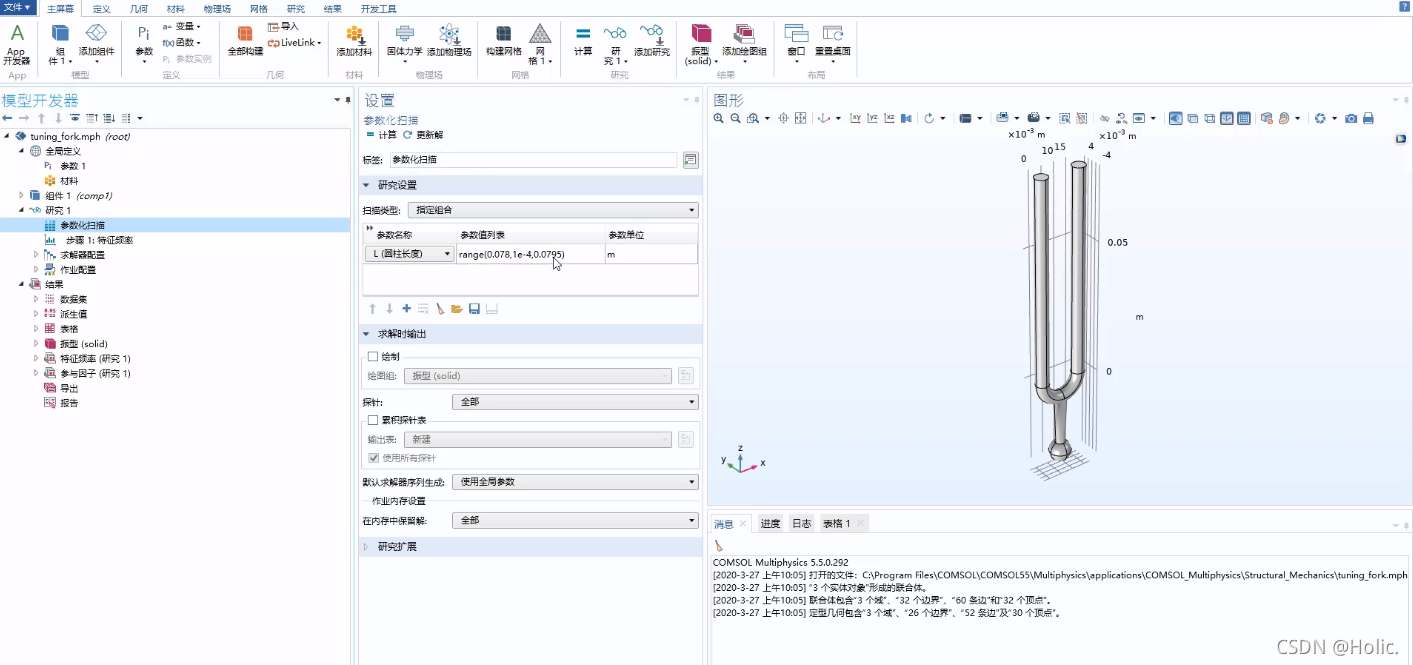Expand the 结果 node in model tree

[23, 284]
